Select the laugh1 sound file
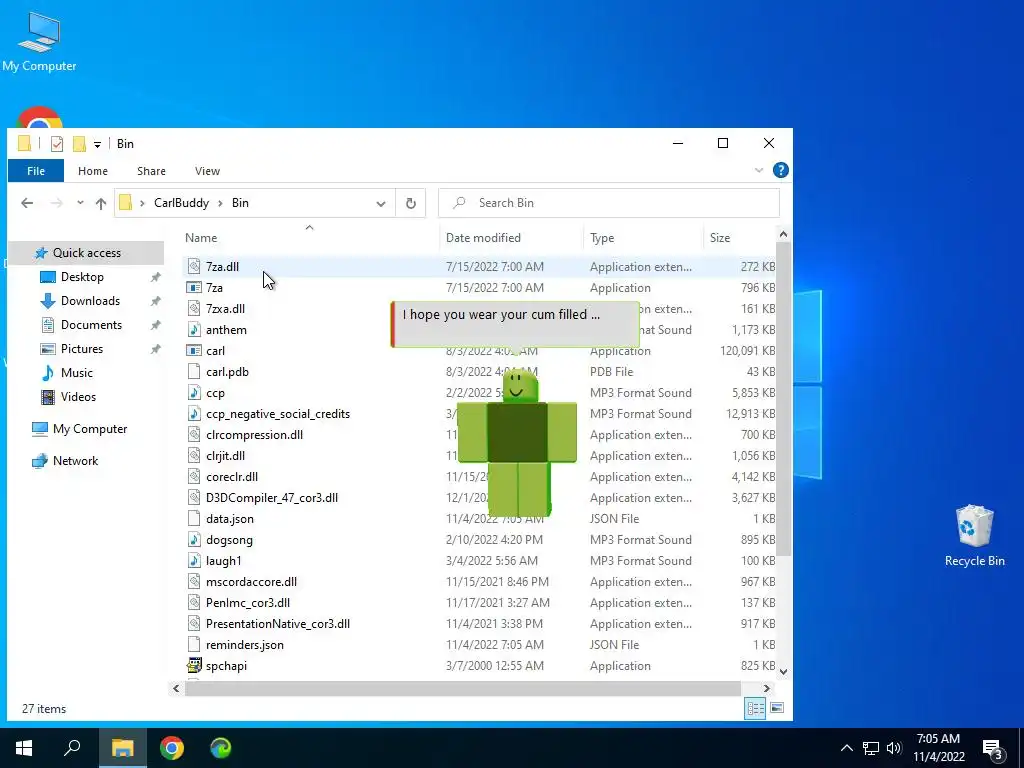Viewport: 1024px width, 768px height. pyautogui.click(x=223, y=561)
